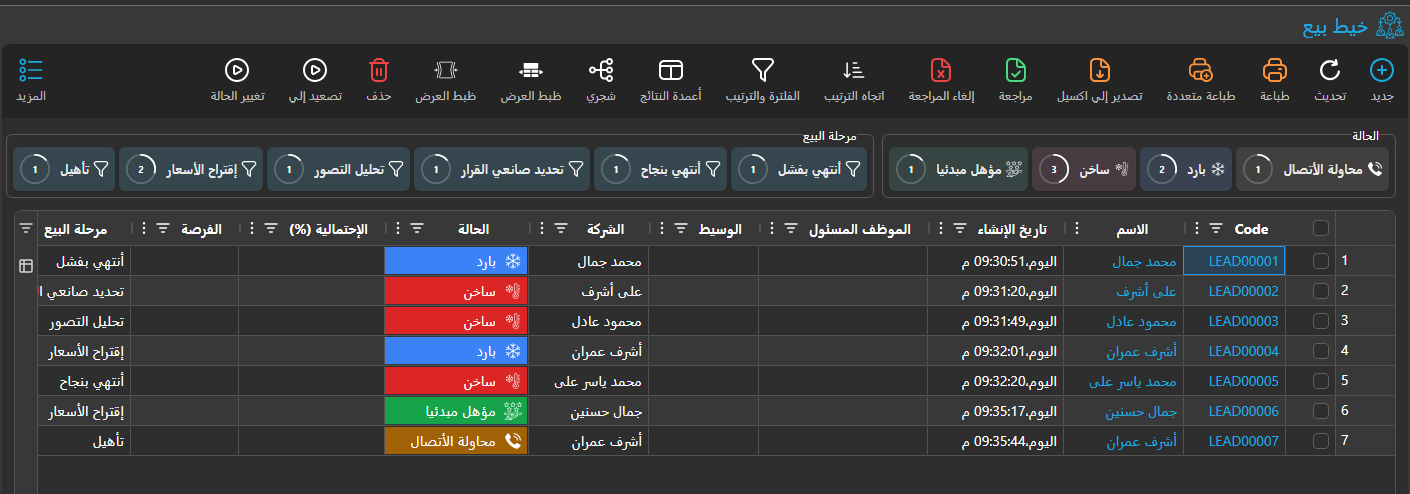Open filter icon on تاريخ الإنشاء column
Screen dimensions: 1410x494
tap(960, 229)
